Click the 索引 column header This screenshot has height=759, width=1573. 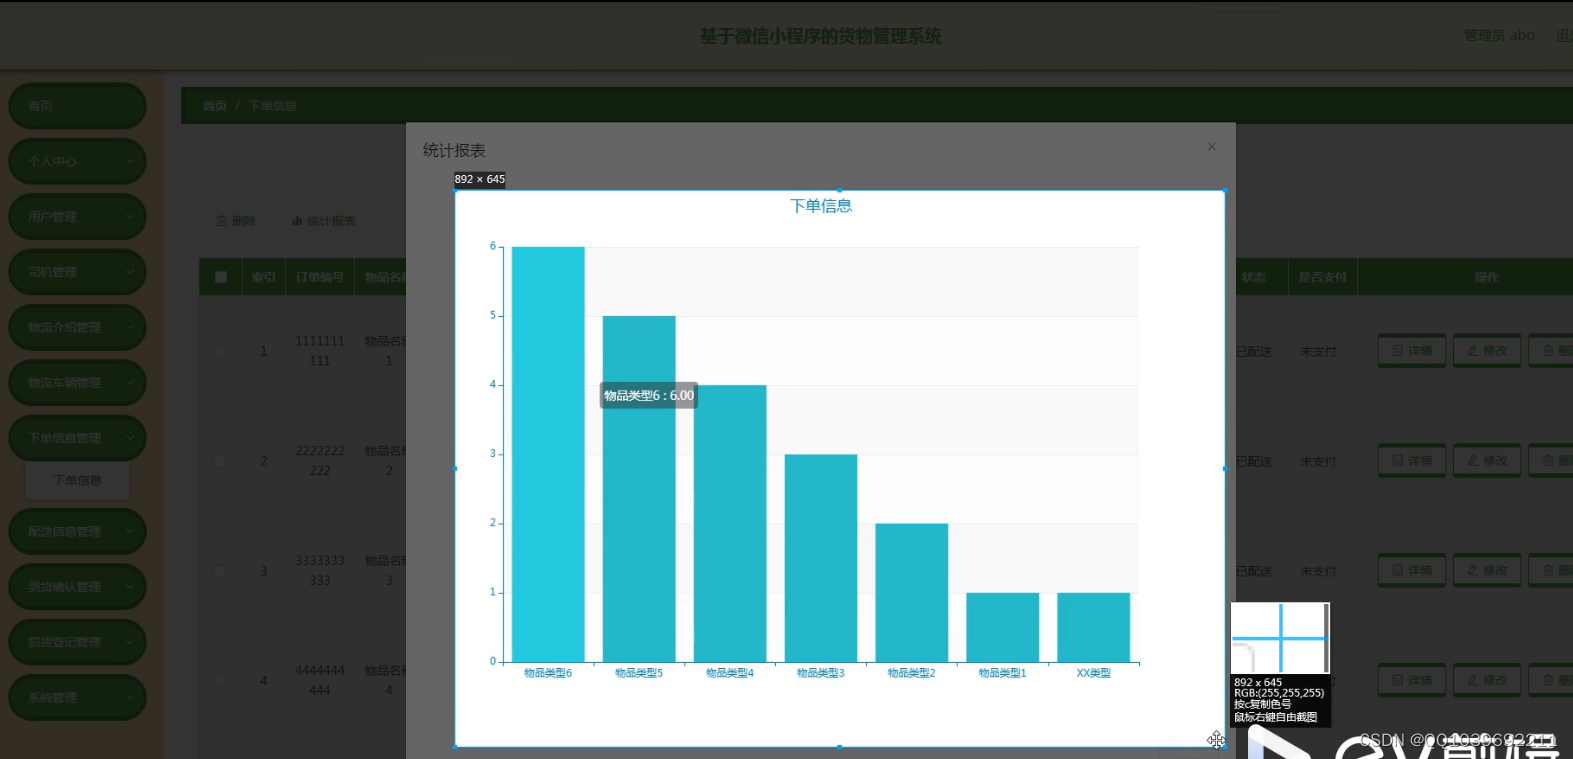click(264, 277)
